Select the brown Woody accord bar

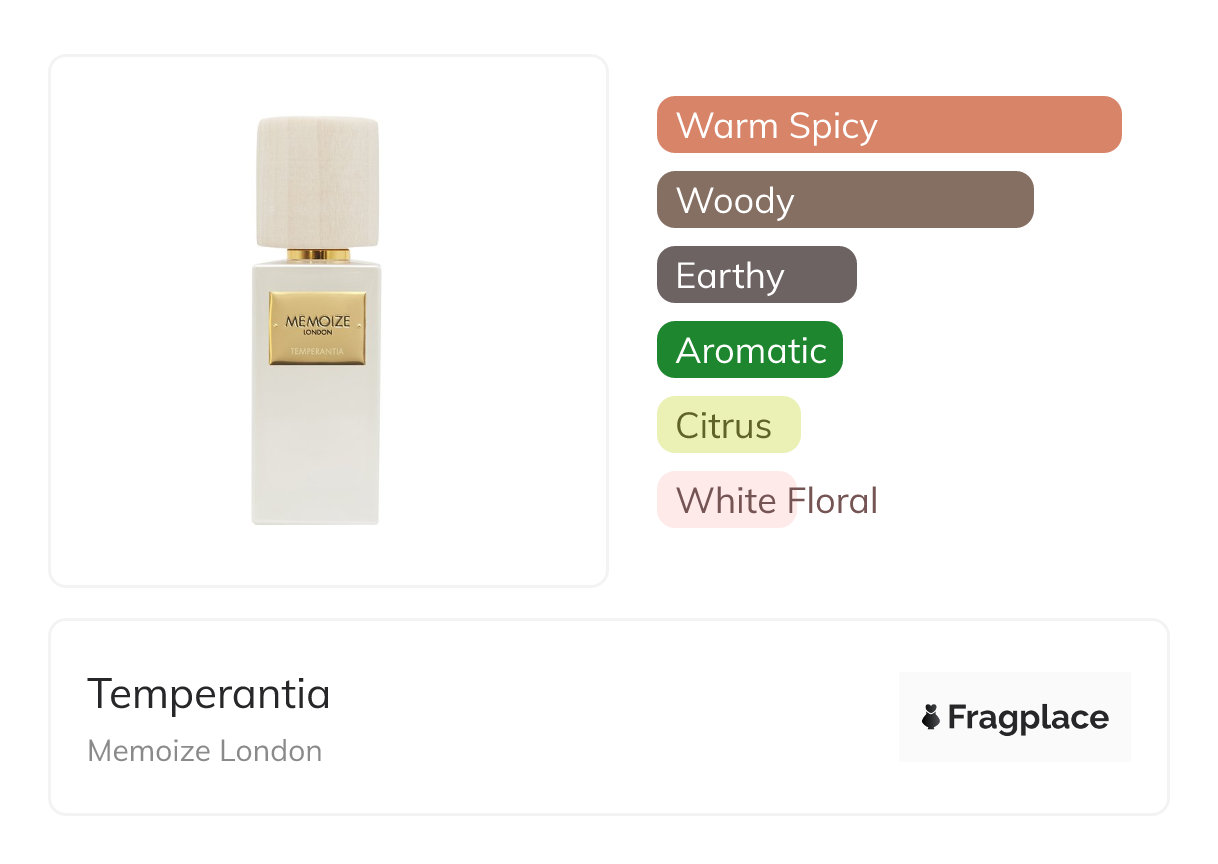(x=844, y=200)
